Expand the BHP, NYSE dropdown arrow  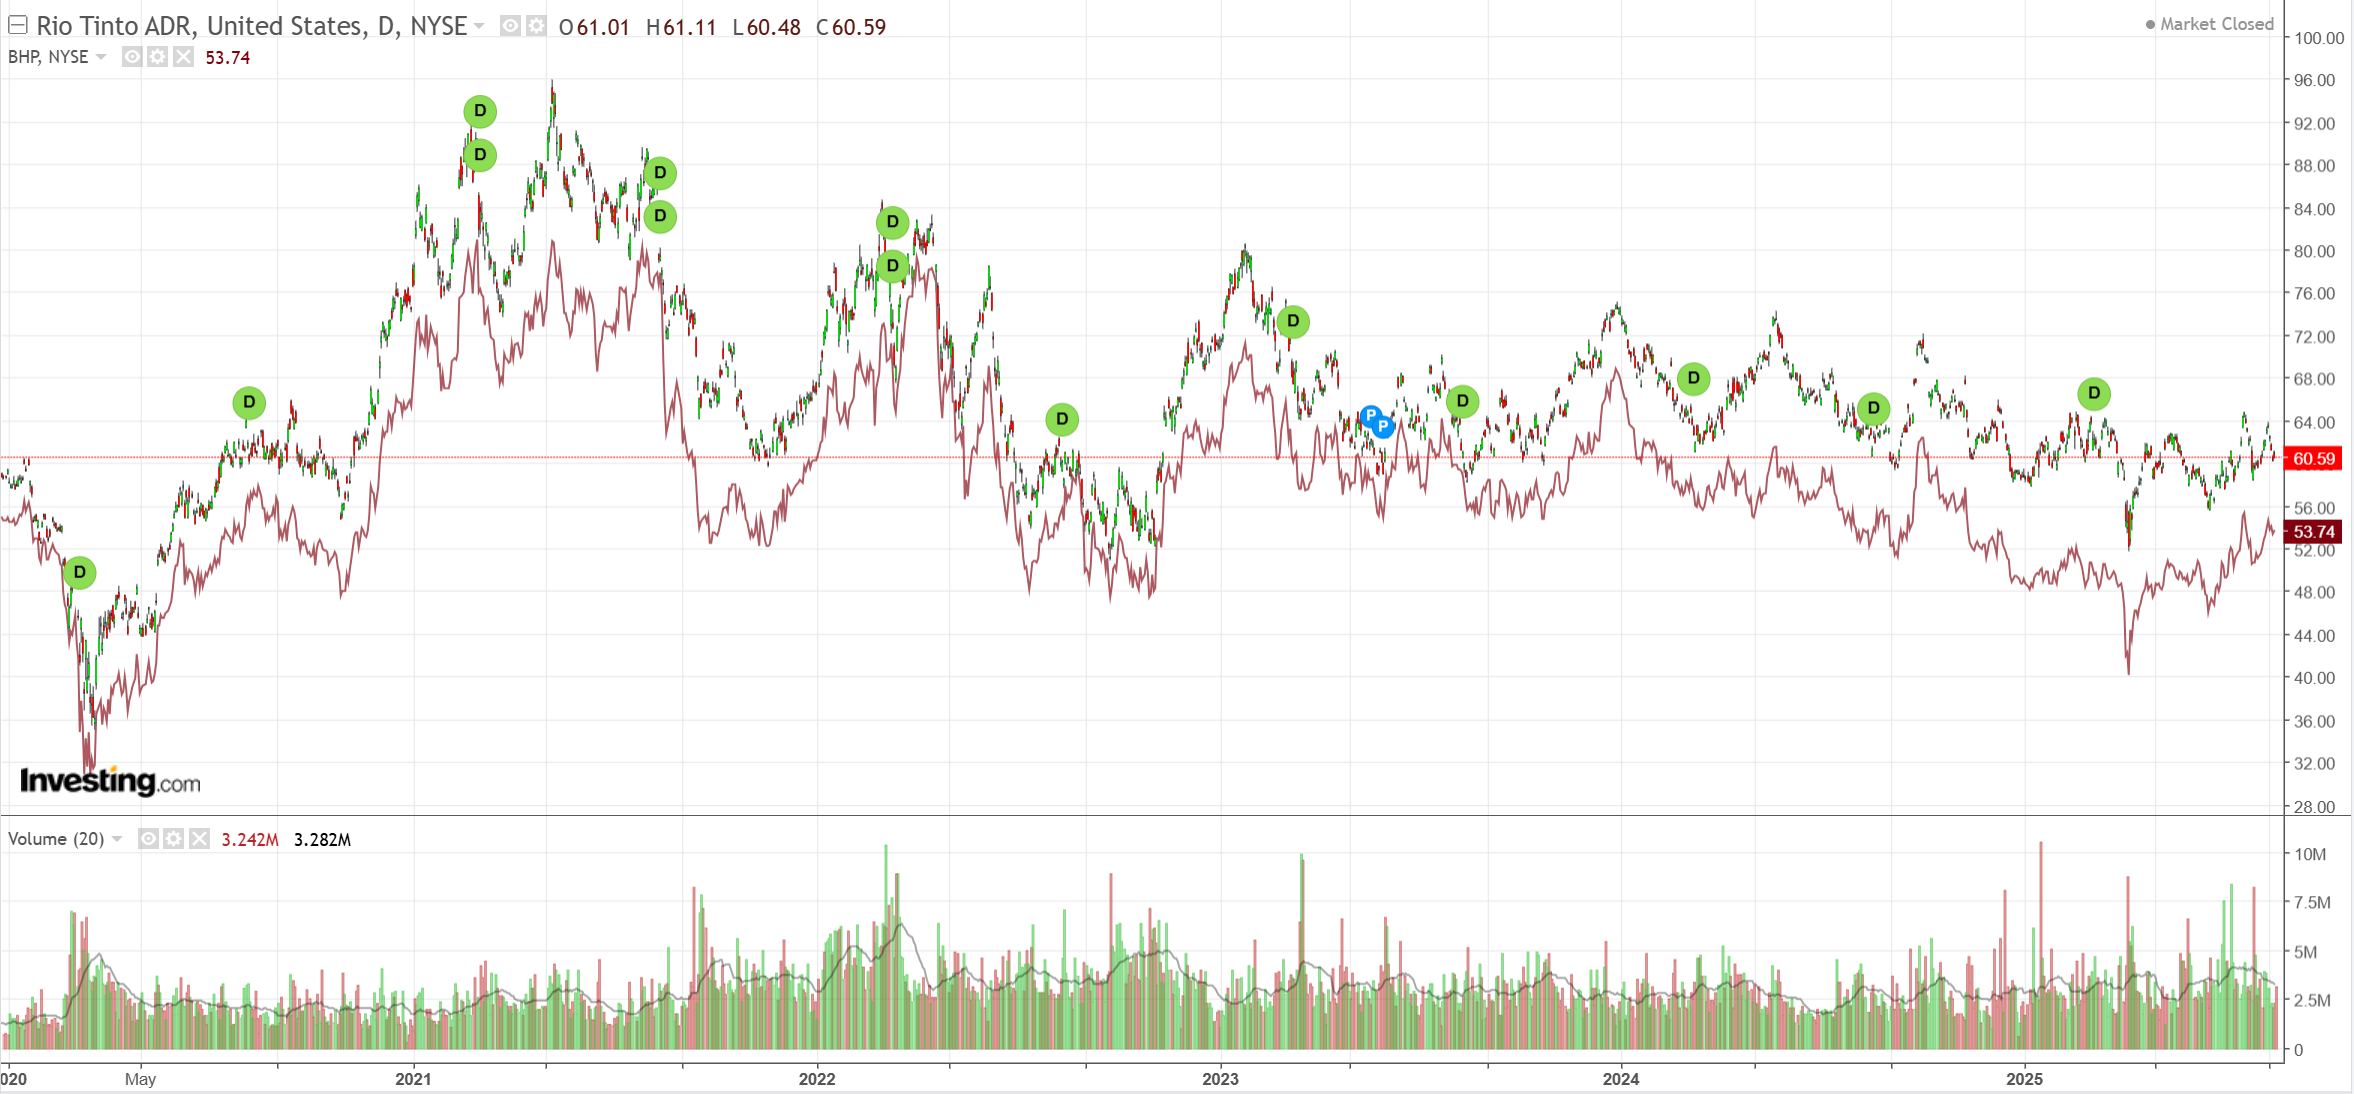101,57
